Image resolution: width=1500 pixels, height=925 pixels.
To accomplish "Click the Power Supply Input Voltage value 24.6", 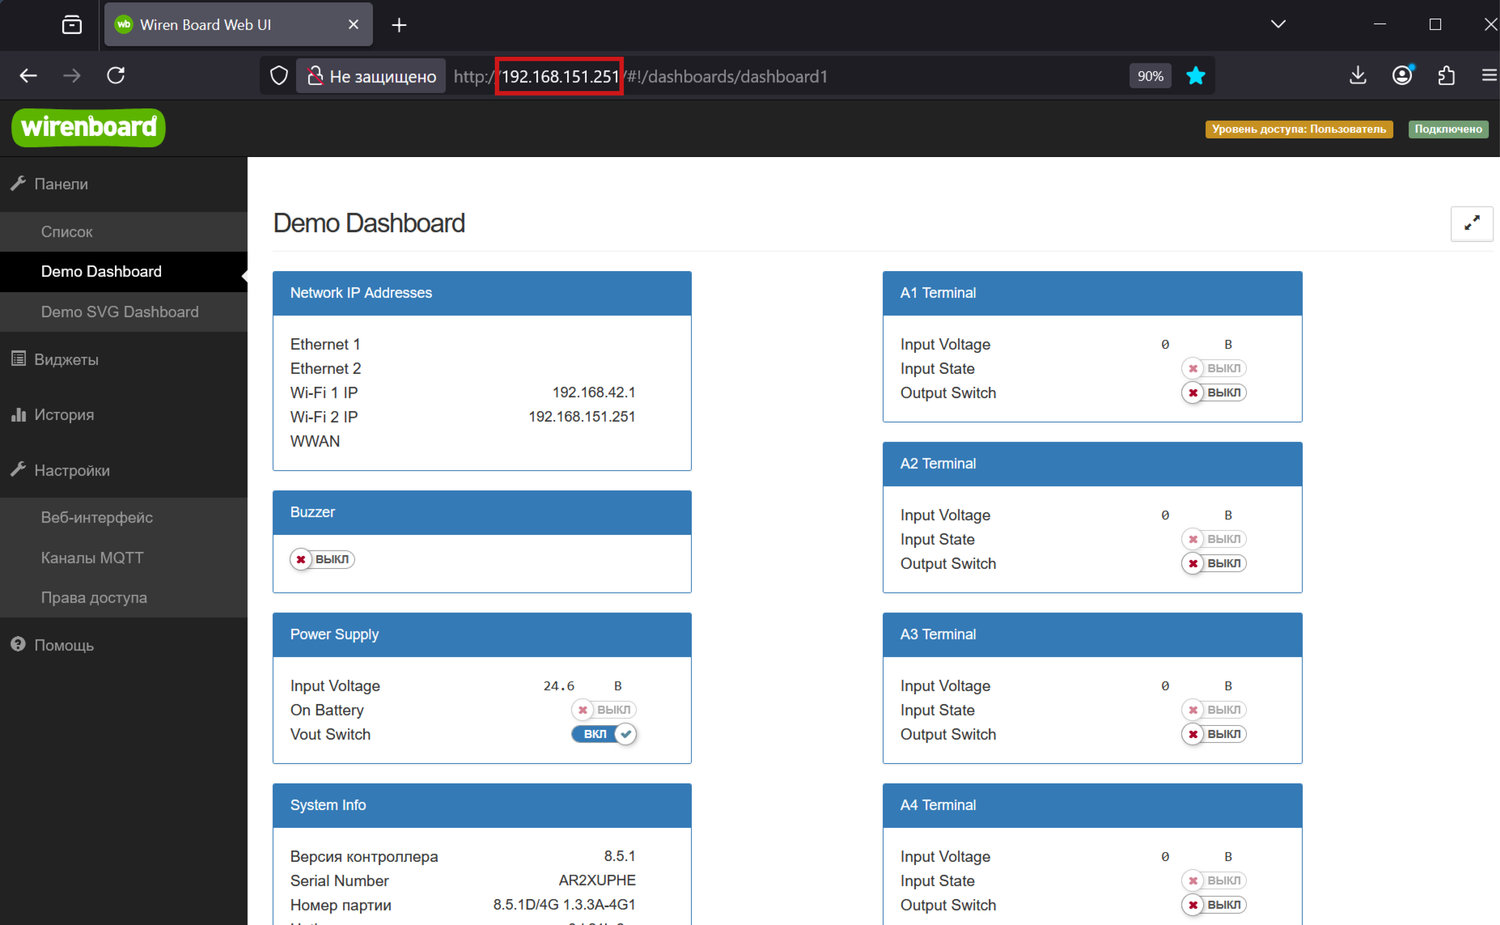I will [x=559, y=686].
